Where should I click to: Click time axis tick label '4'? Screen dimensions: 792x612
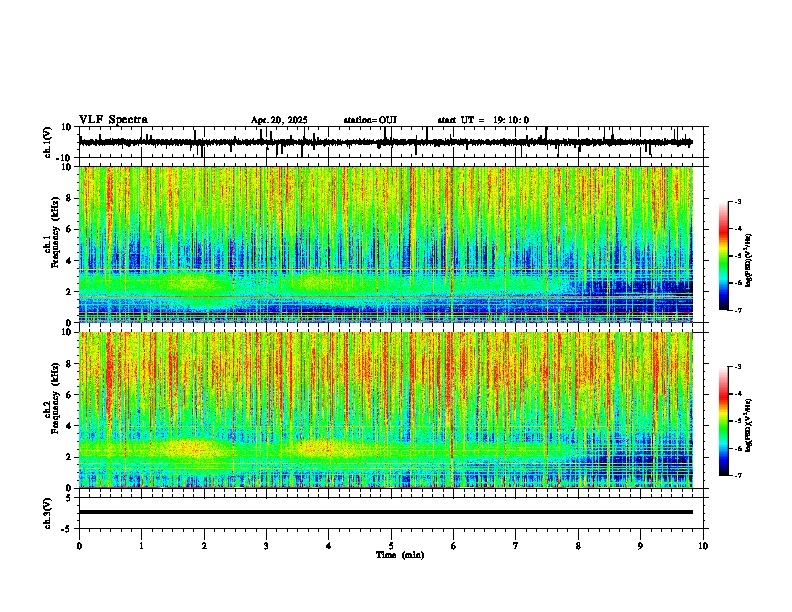[329, 546]
